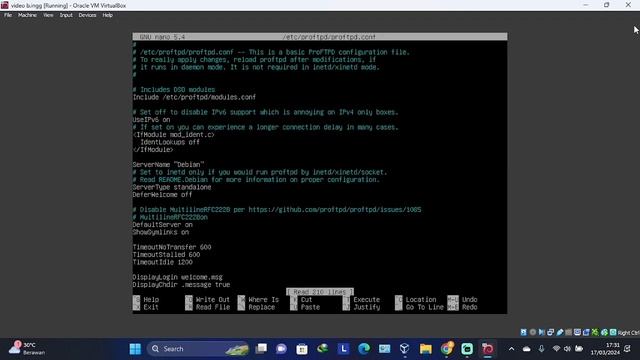Click the mouse integration status icon
This screenshot has height=360, width=640.
click(604, 332)
